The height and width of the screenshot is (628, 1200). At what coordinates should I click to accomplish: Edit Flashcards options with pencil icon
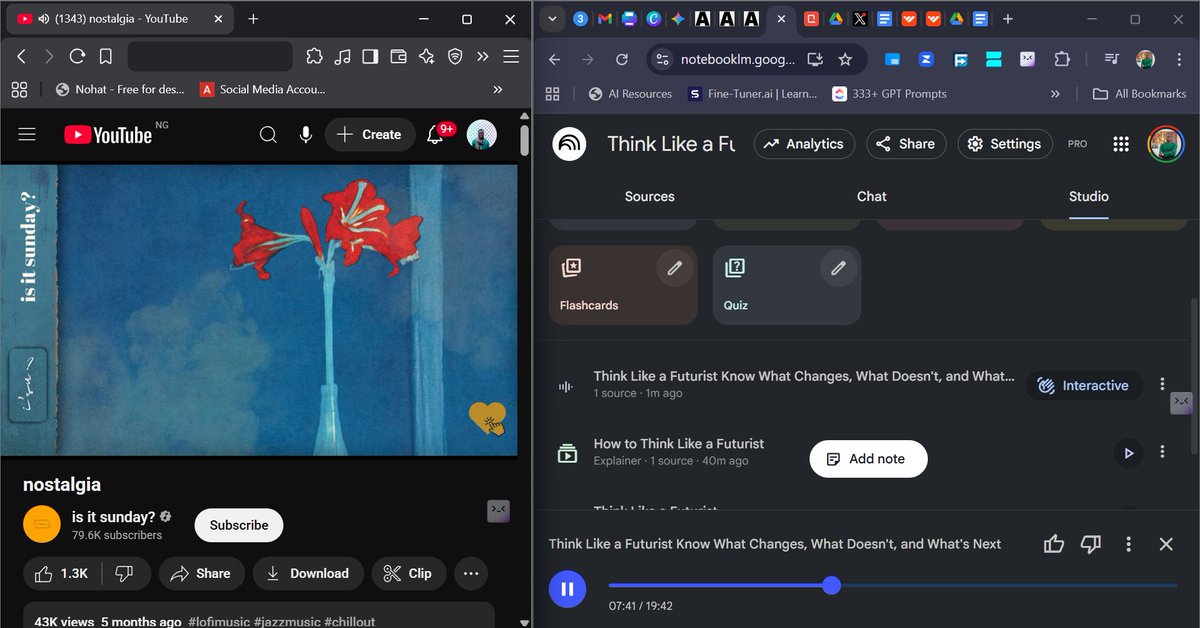[675, 268]
